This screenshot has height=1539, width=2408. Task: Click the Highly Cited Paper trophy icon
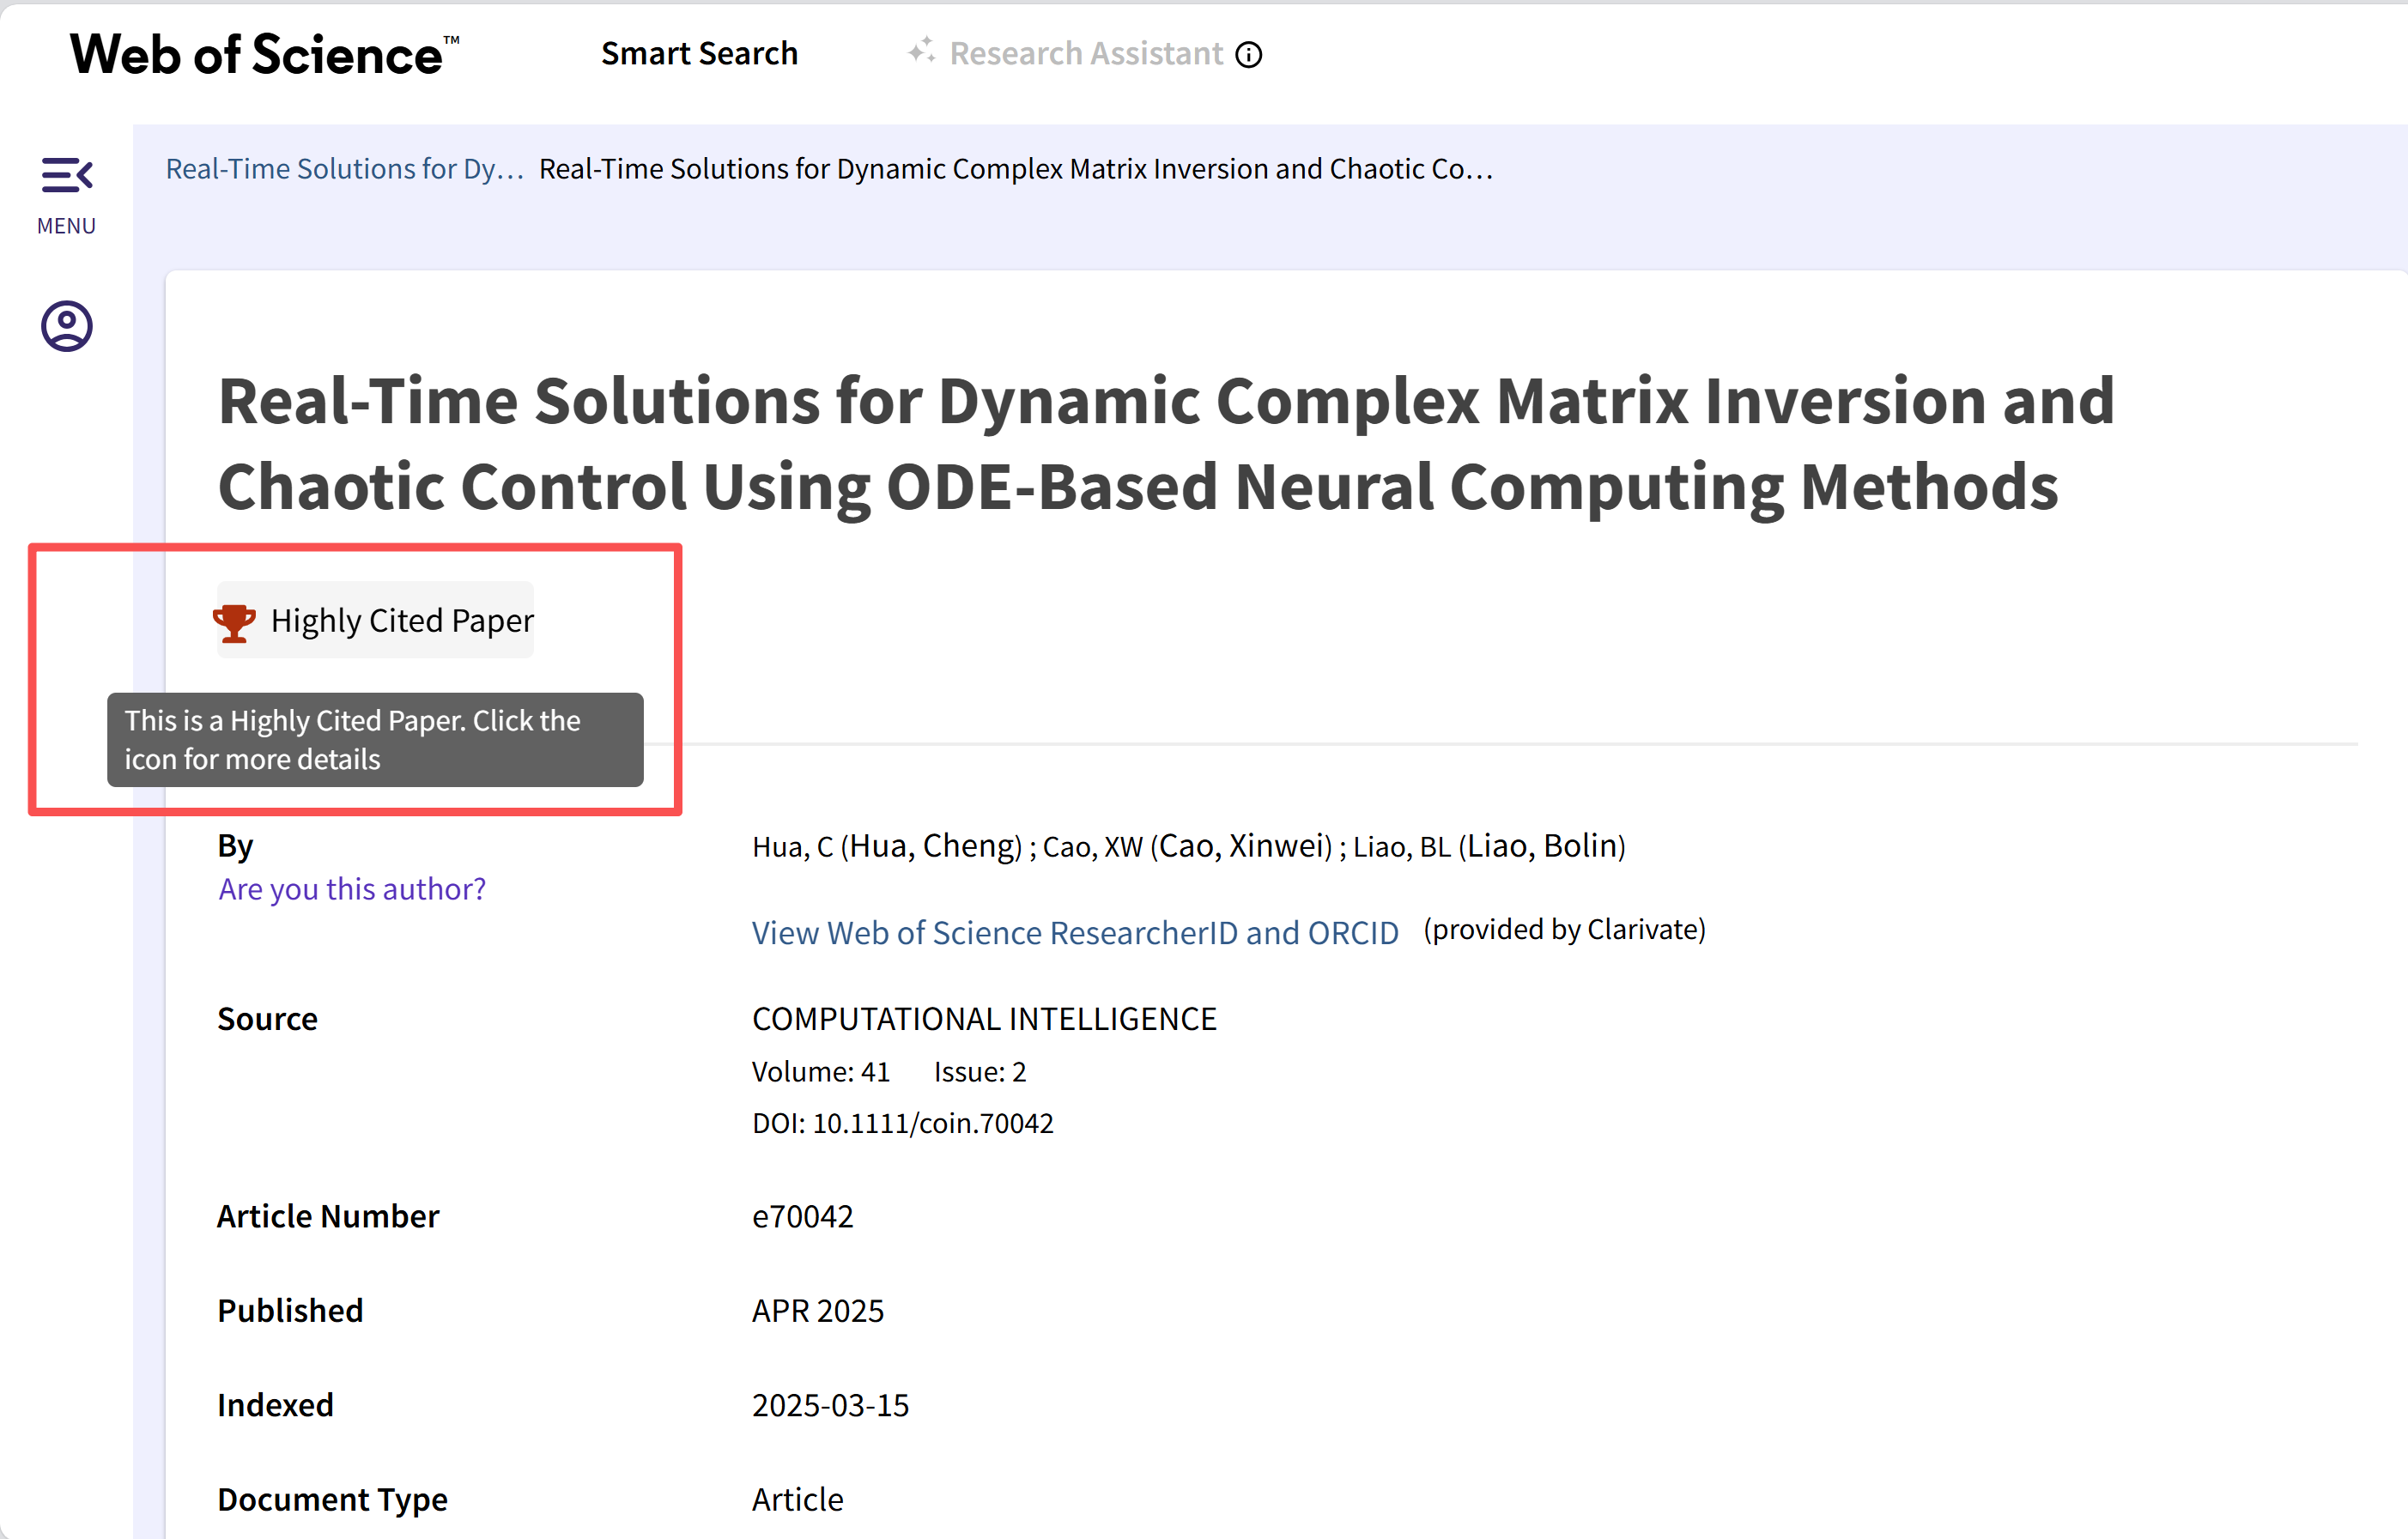click(234, 622)
